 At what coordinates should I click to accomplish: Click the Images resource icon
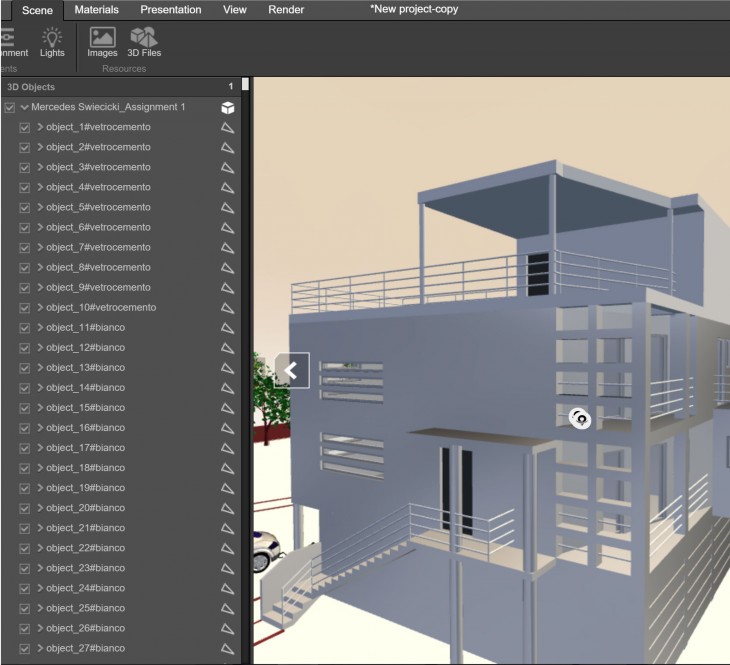click(102, 42)
